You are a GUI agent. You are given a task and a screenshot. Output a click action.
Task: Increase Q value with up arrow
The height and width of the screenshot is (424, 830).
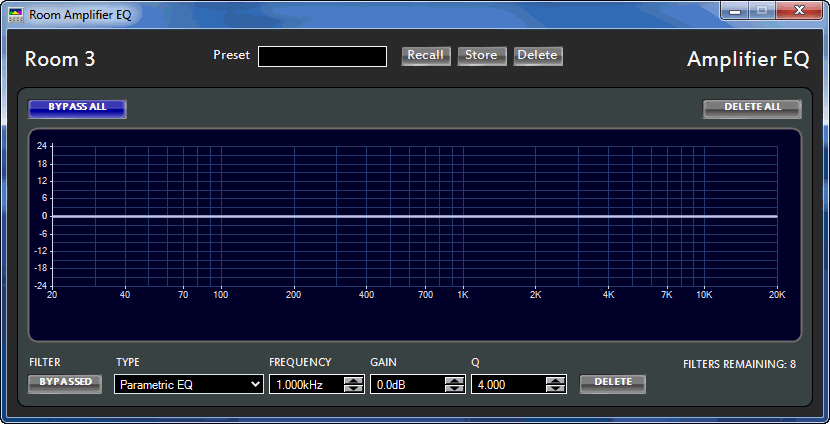point(555,380)
